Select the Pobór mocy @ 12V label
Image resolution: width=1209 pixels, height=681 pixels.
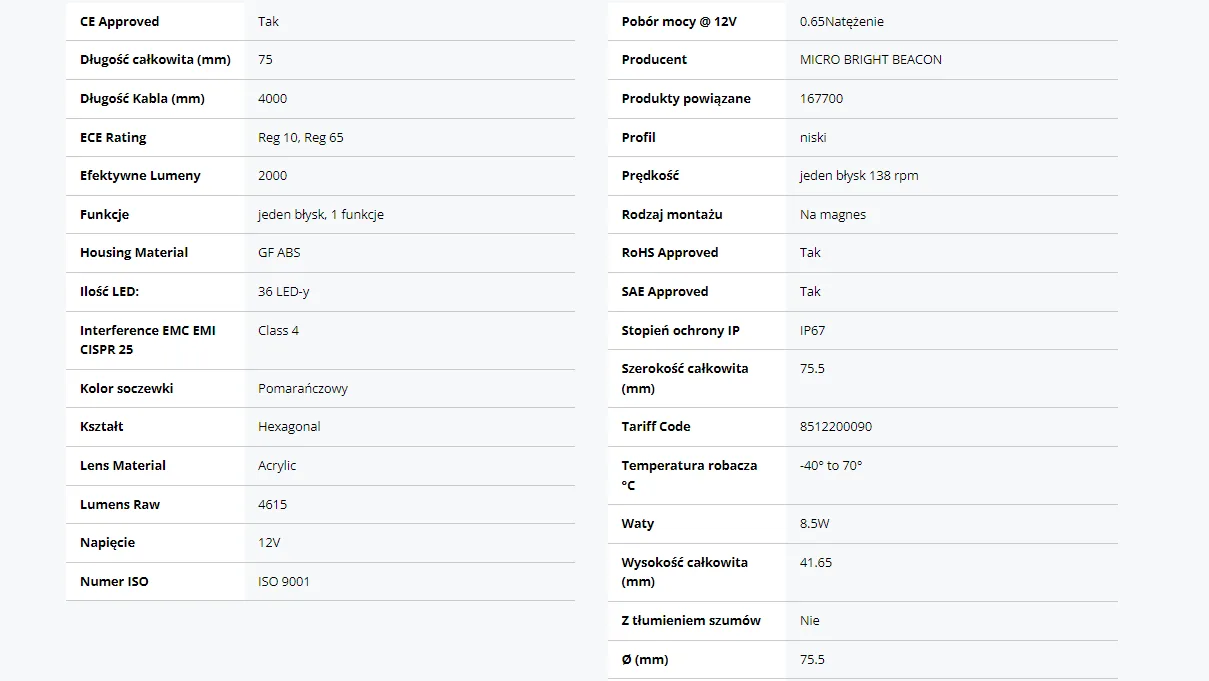click(x=679, y=21)
